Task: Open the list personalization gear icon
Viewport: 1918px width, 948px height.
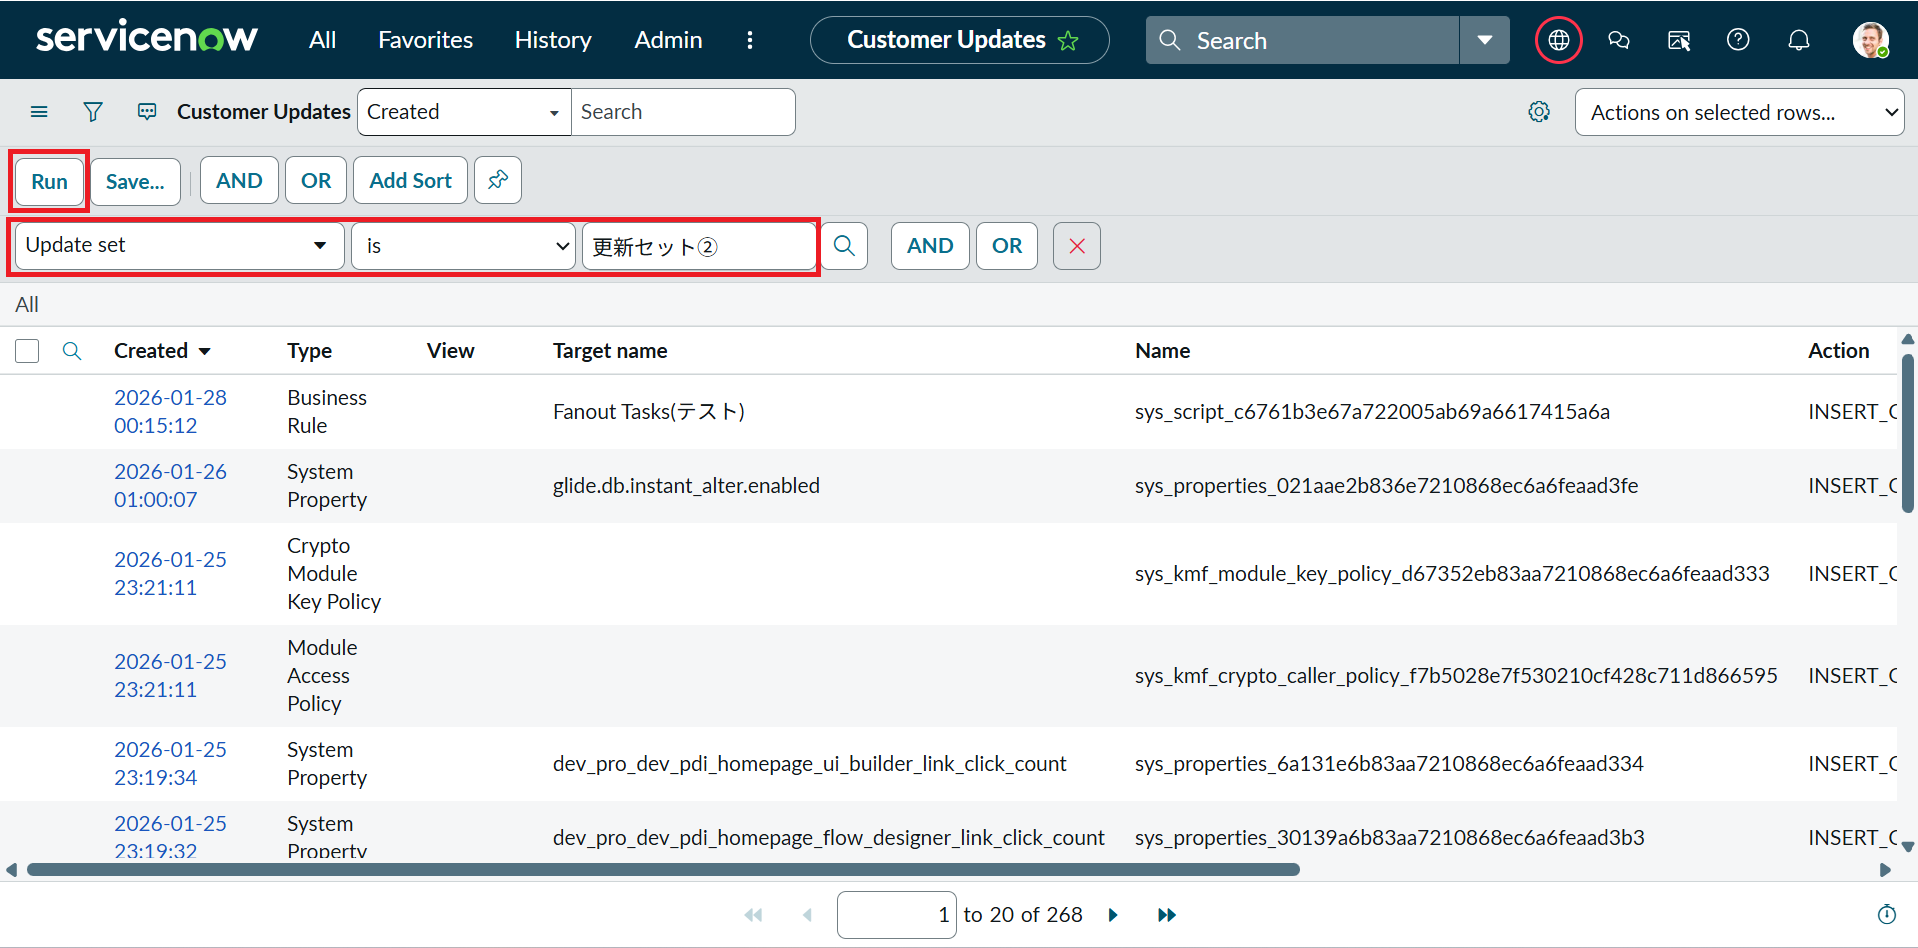Action: pos(1539,112)
